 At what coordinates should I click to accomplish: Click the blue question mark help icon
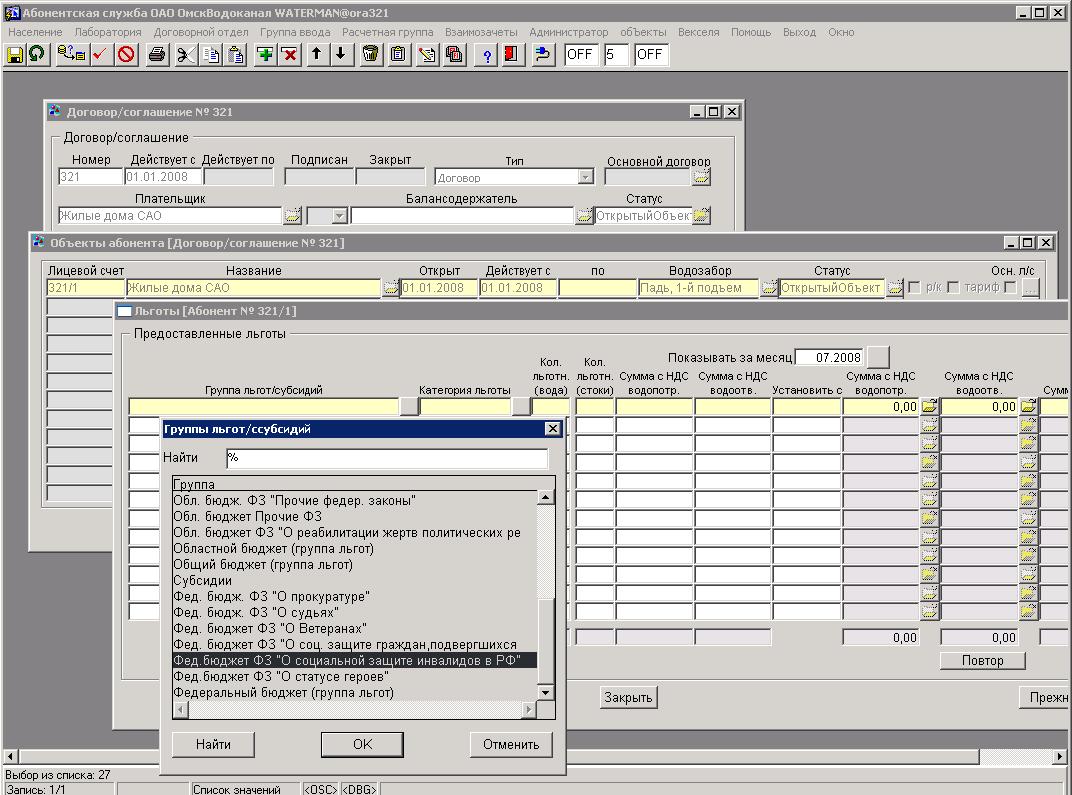pyautogui.click(x=489, y=55)
